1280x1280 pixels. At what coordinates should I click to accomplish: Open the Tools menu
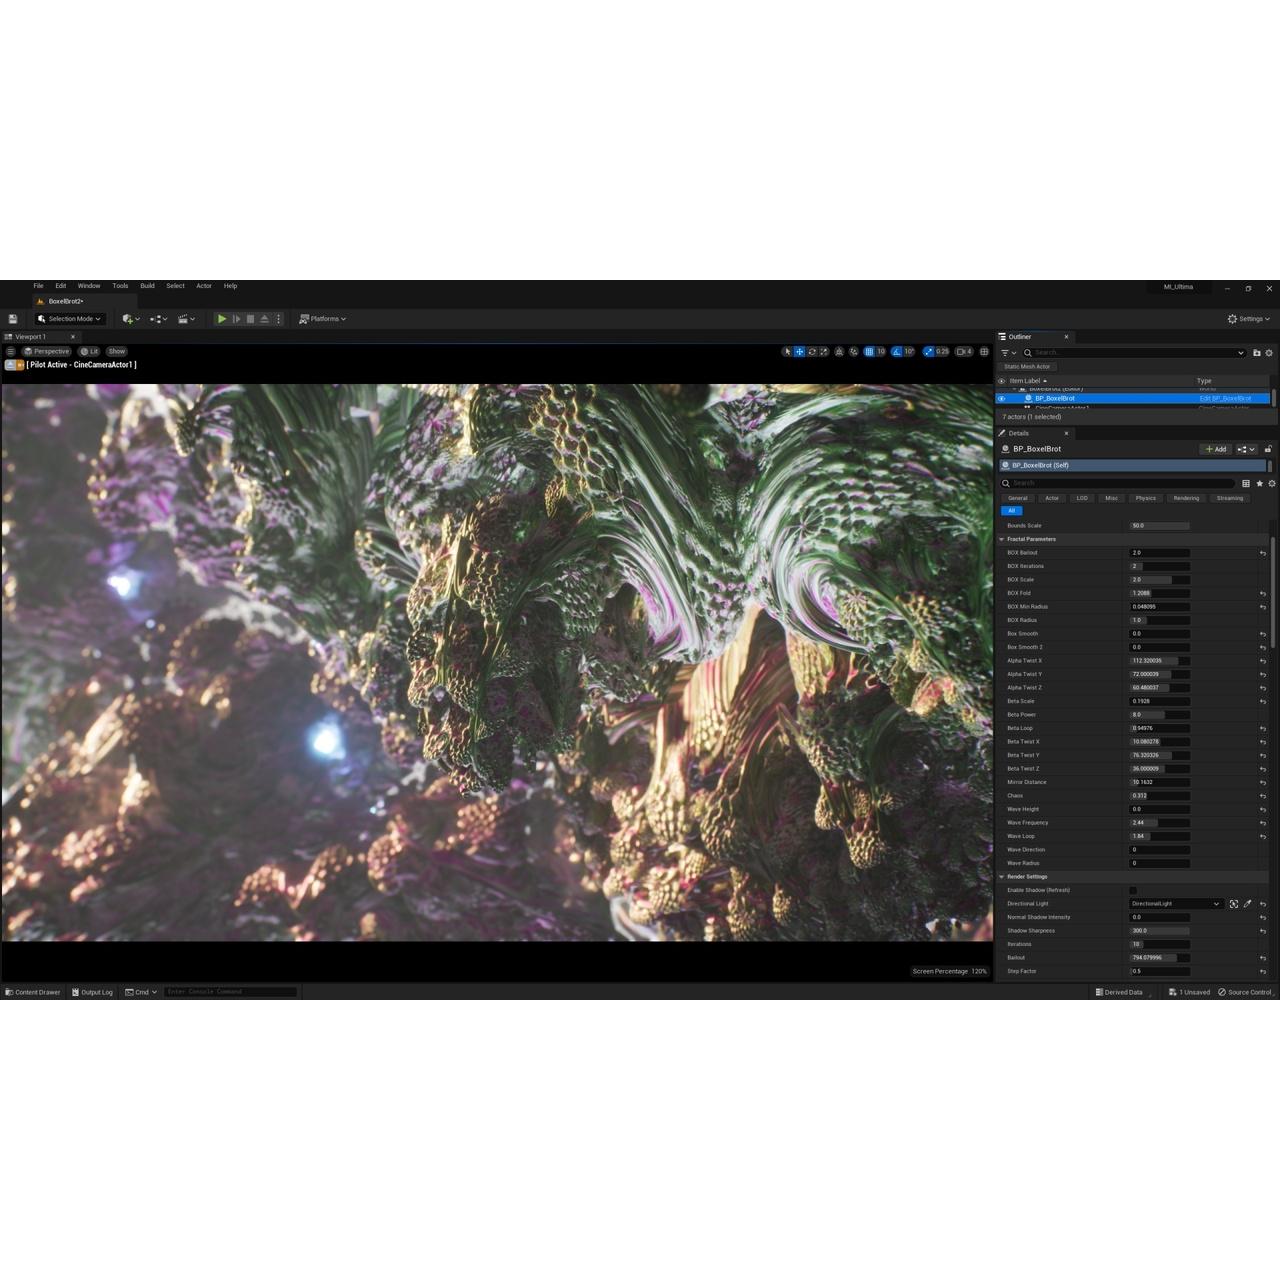tap(120, 286)
